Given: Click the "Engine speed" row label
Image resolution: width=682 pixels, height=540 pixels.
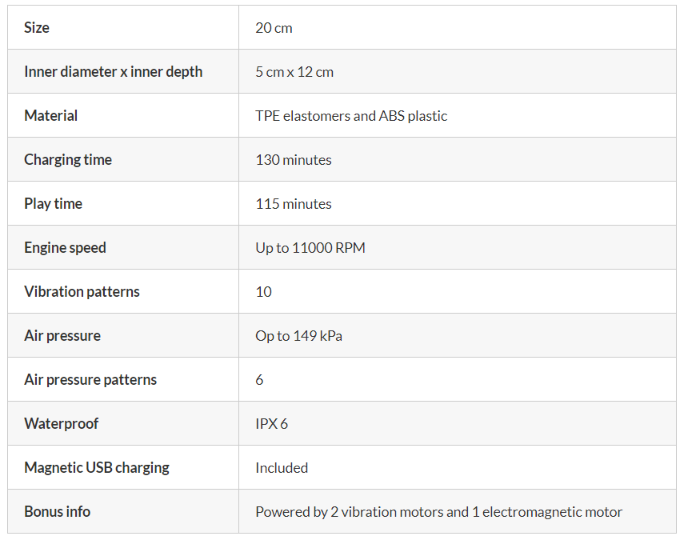Looking at the screenshot, I should tap(65, 248).
